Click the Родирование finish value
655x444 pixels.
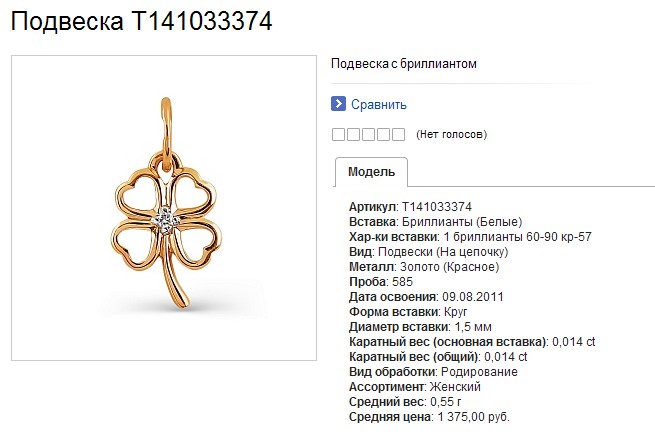coord(479,372)
